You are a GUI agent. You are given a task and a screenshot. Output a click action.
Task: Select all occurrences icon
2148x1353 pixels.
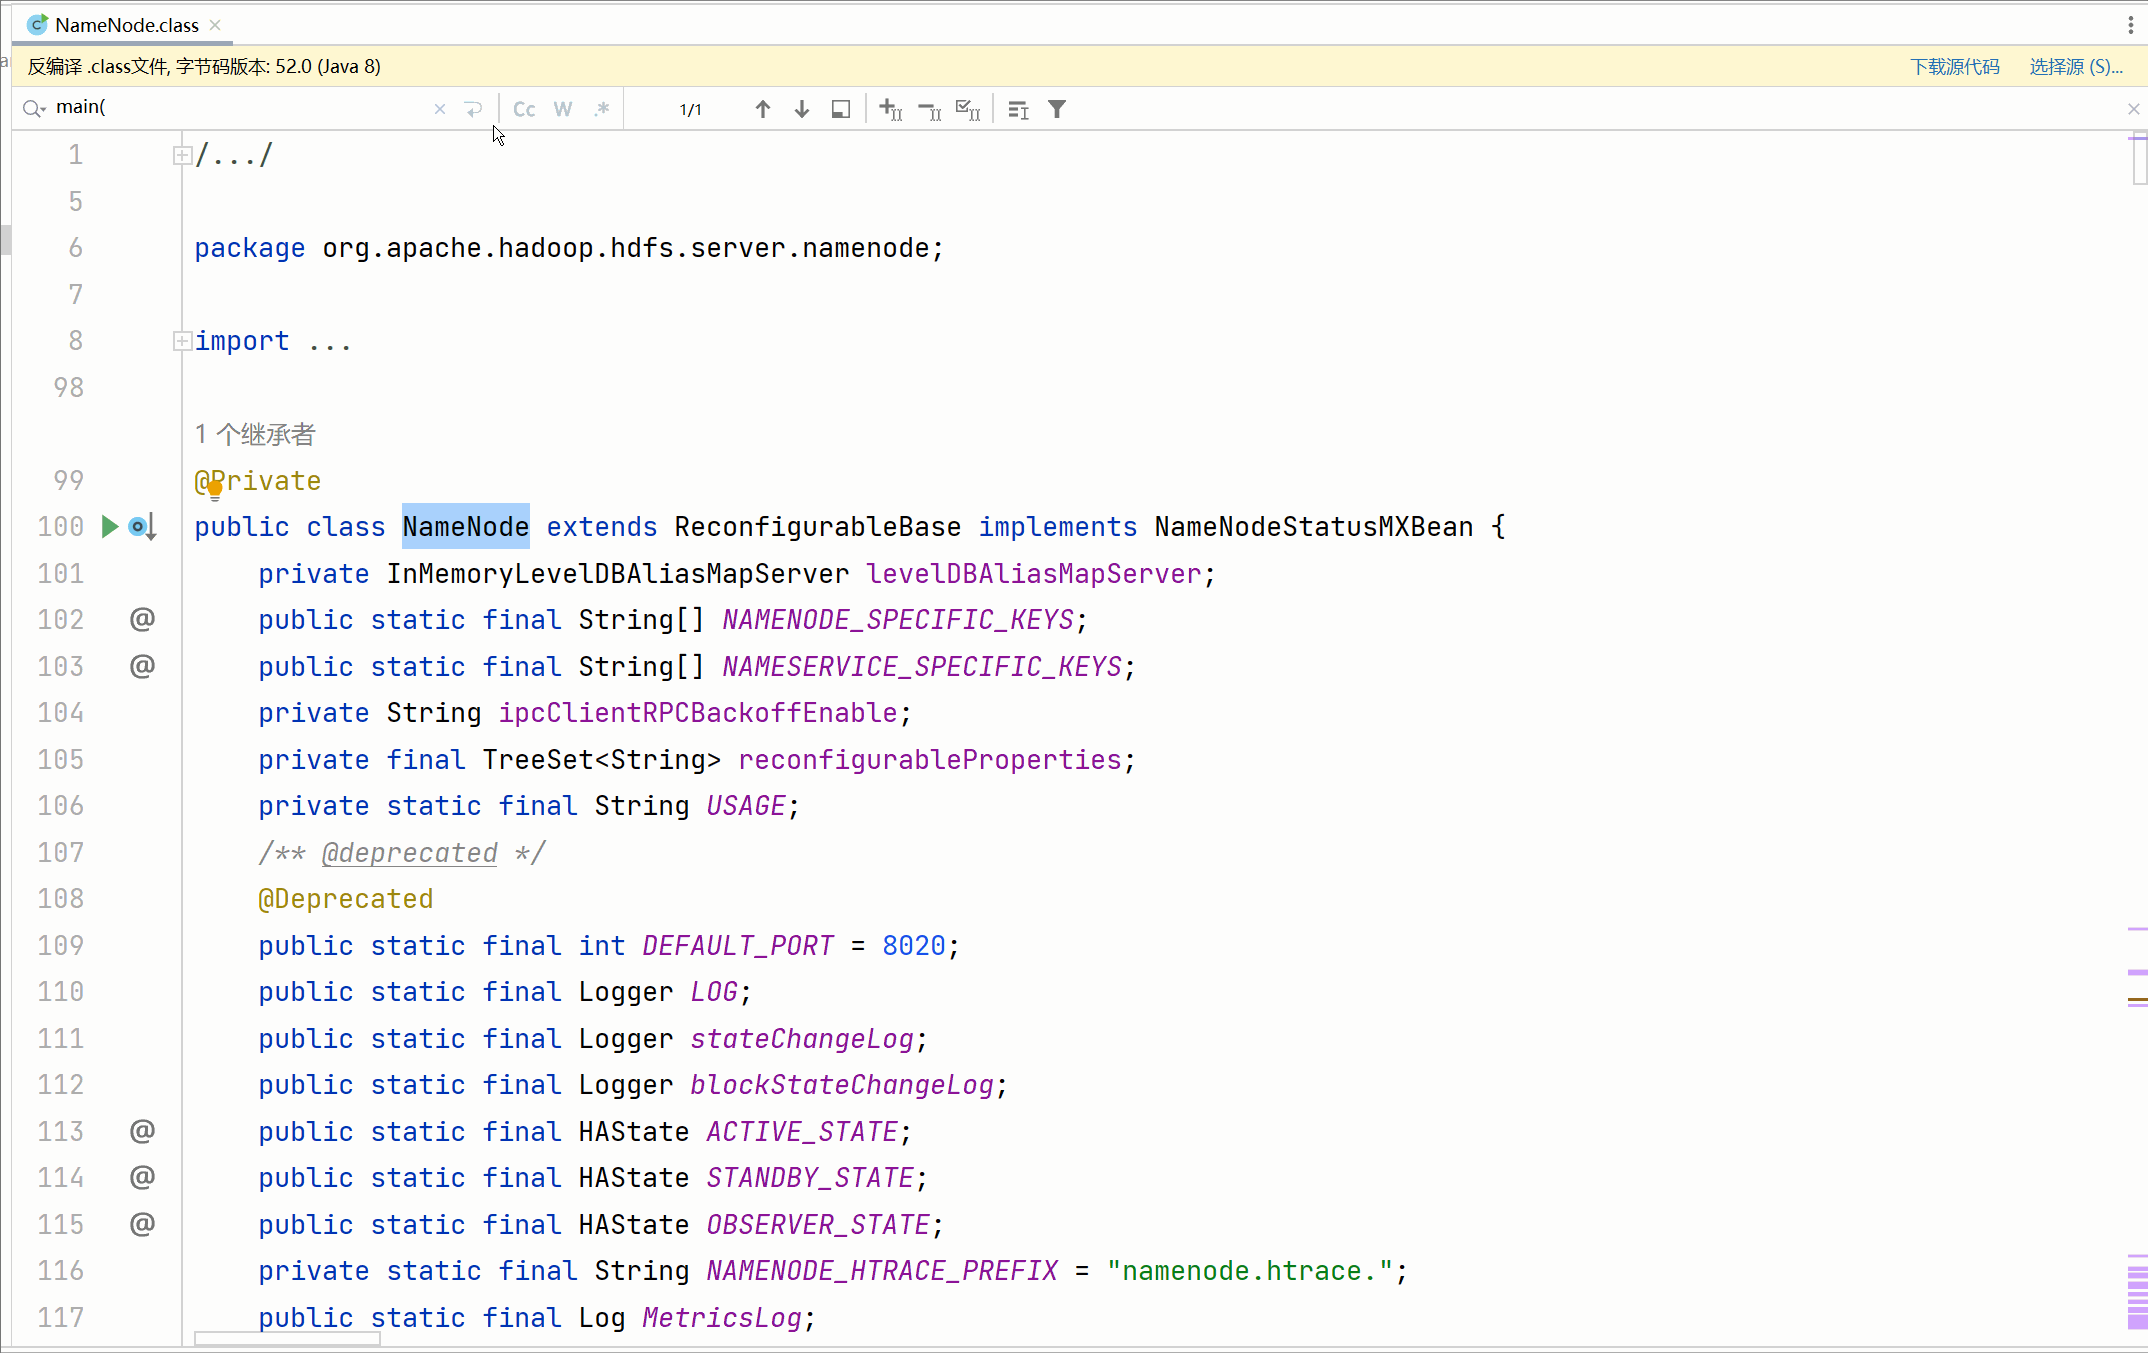pos(967,109)
